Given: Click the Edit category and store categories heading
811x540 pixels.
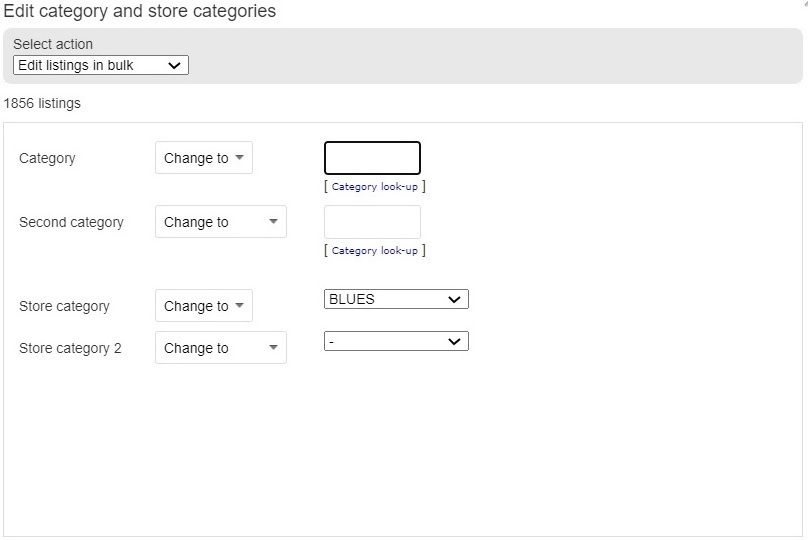Looking at the screenshot, I should coord(140,11).
